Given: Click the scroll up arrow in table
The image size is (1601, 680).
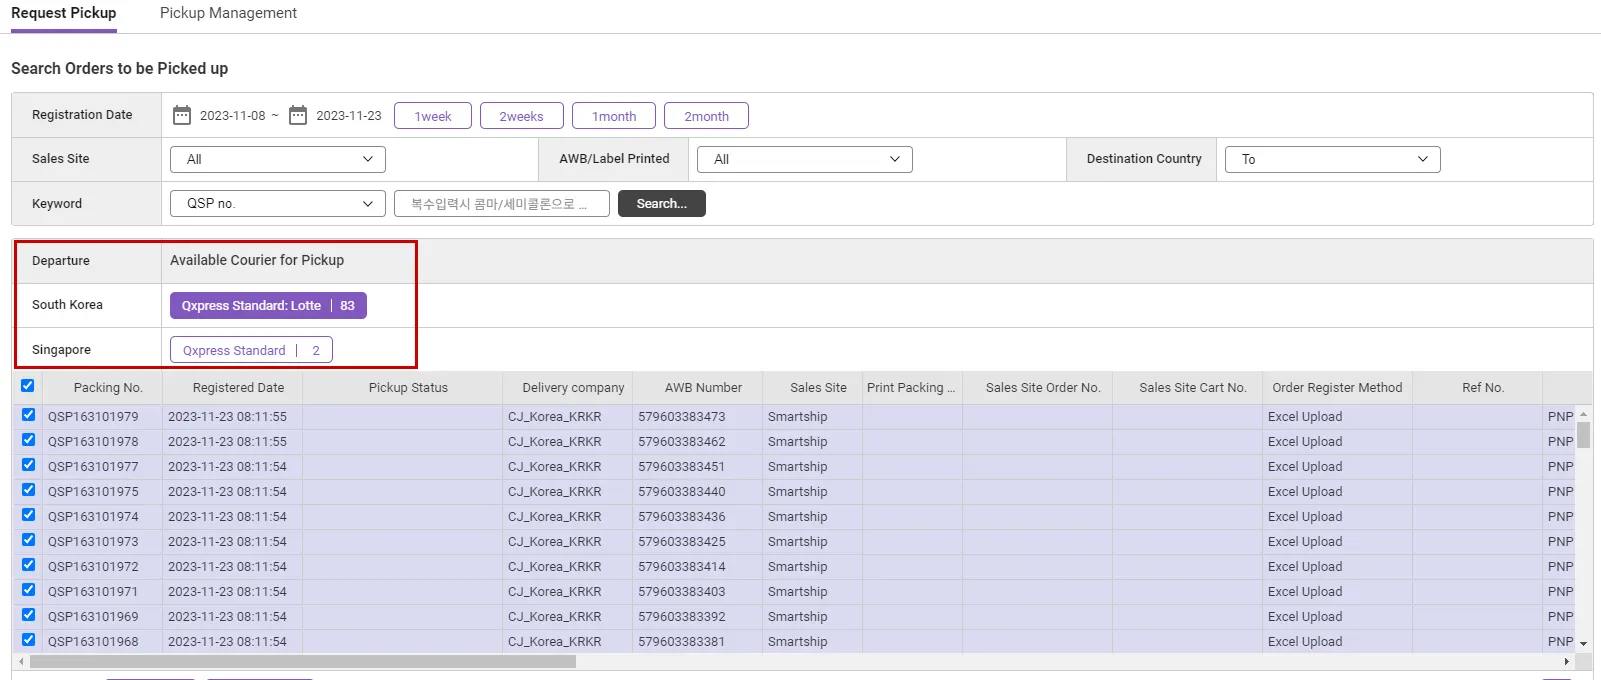Looking at the screenshot, I should (x=1583, y=414).
